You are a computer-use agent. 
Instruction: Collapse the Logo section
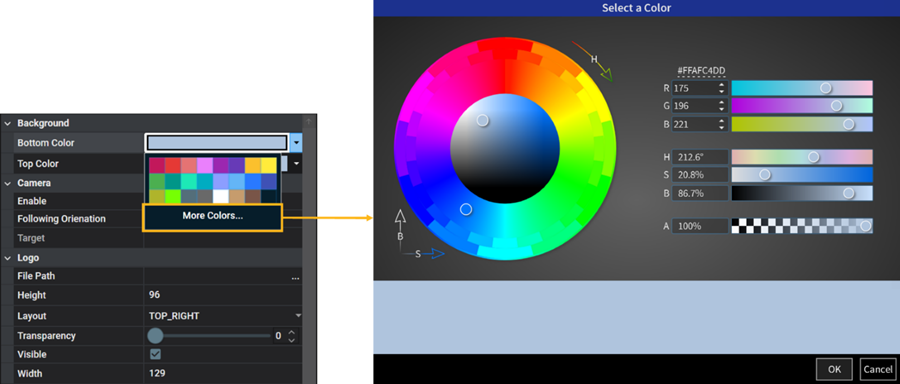(8, 258)
